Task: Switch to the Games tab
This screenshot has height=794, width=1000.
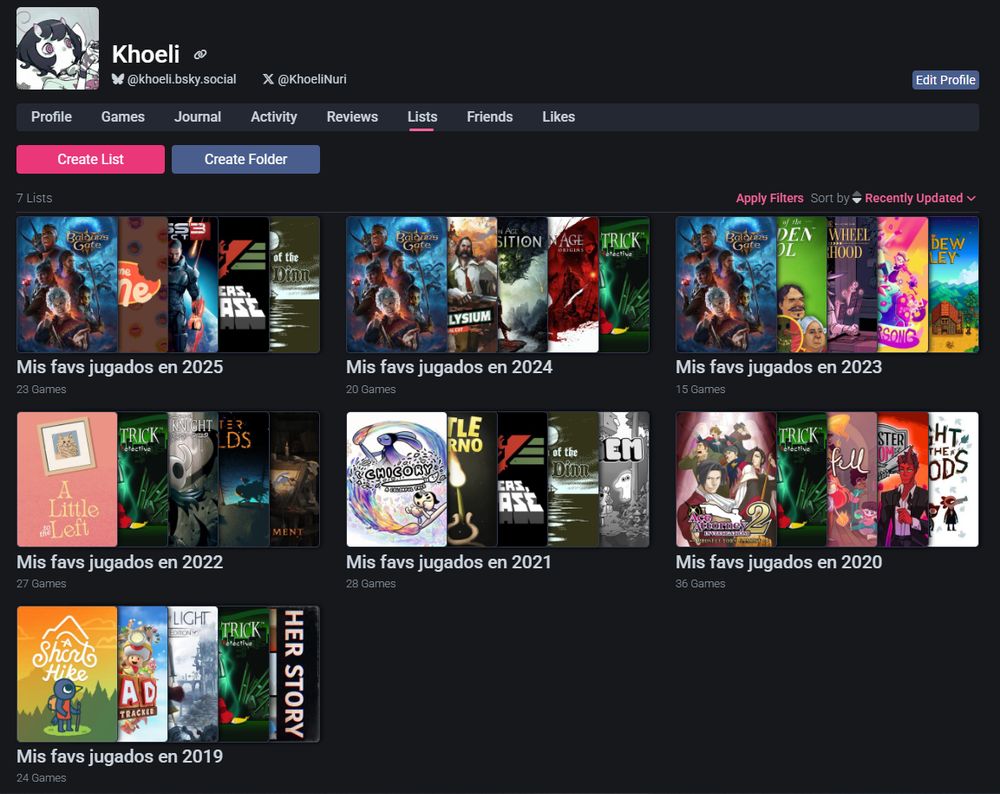Action: (x=123, y=117)
